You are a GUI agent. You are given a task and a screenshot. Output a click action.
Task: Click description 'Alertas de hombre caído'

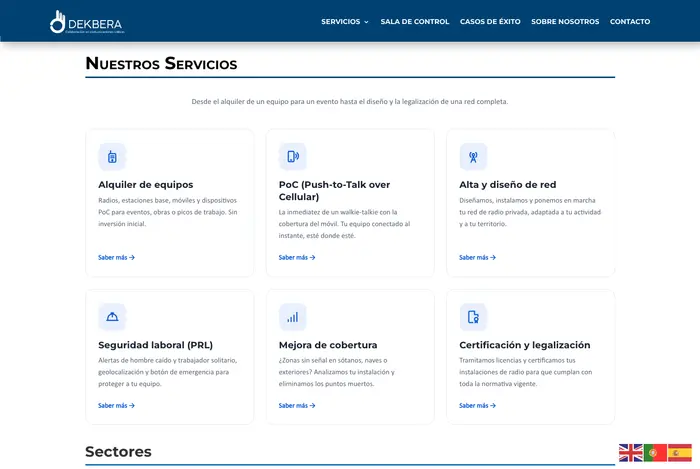click(x=168, y=372)
